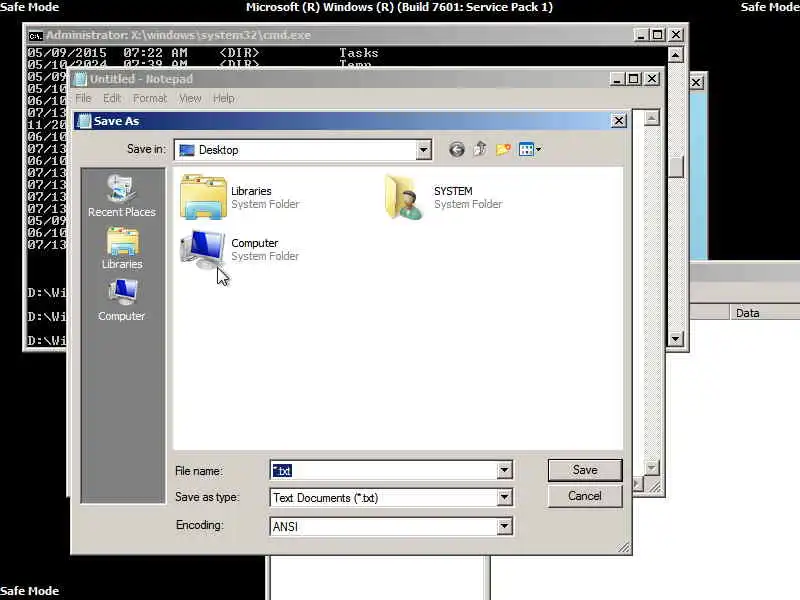Viewport: 800px width, 600px height.
Task: Click the Text Documents (*.txt) type field
Action: 384,497
